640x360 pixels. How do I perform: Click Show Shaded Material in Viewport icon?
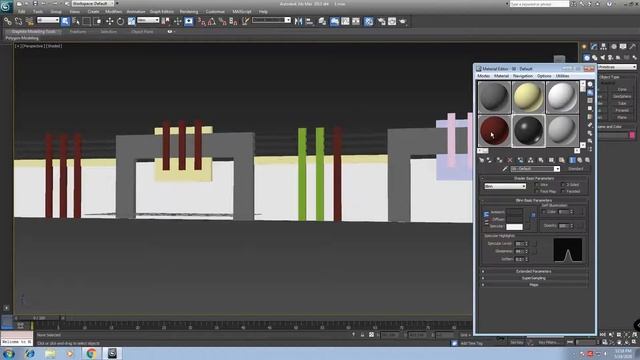[562, 160]
